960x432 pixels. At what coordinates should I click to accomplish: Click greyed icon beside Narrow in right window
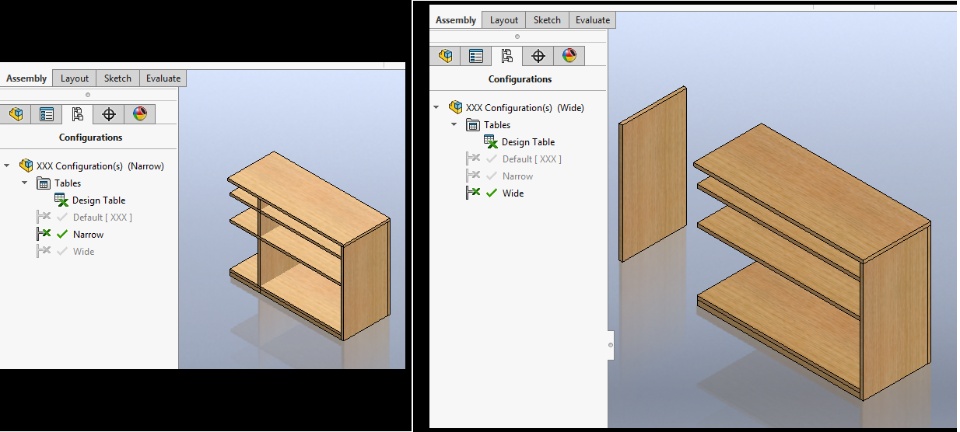tap(473, 176)
